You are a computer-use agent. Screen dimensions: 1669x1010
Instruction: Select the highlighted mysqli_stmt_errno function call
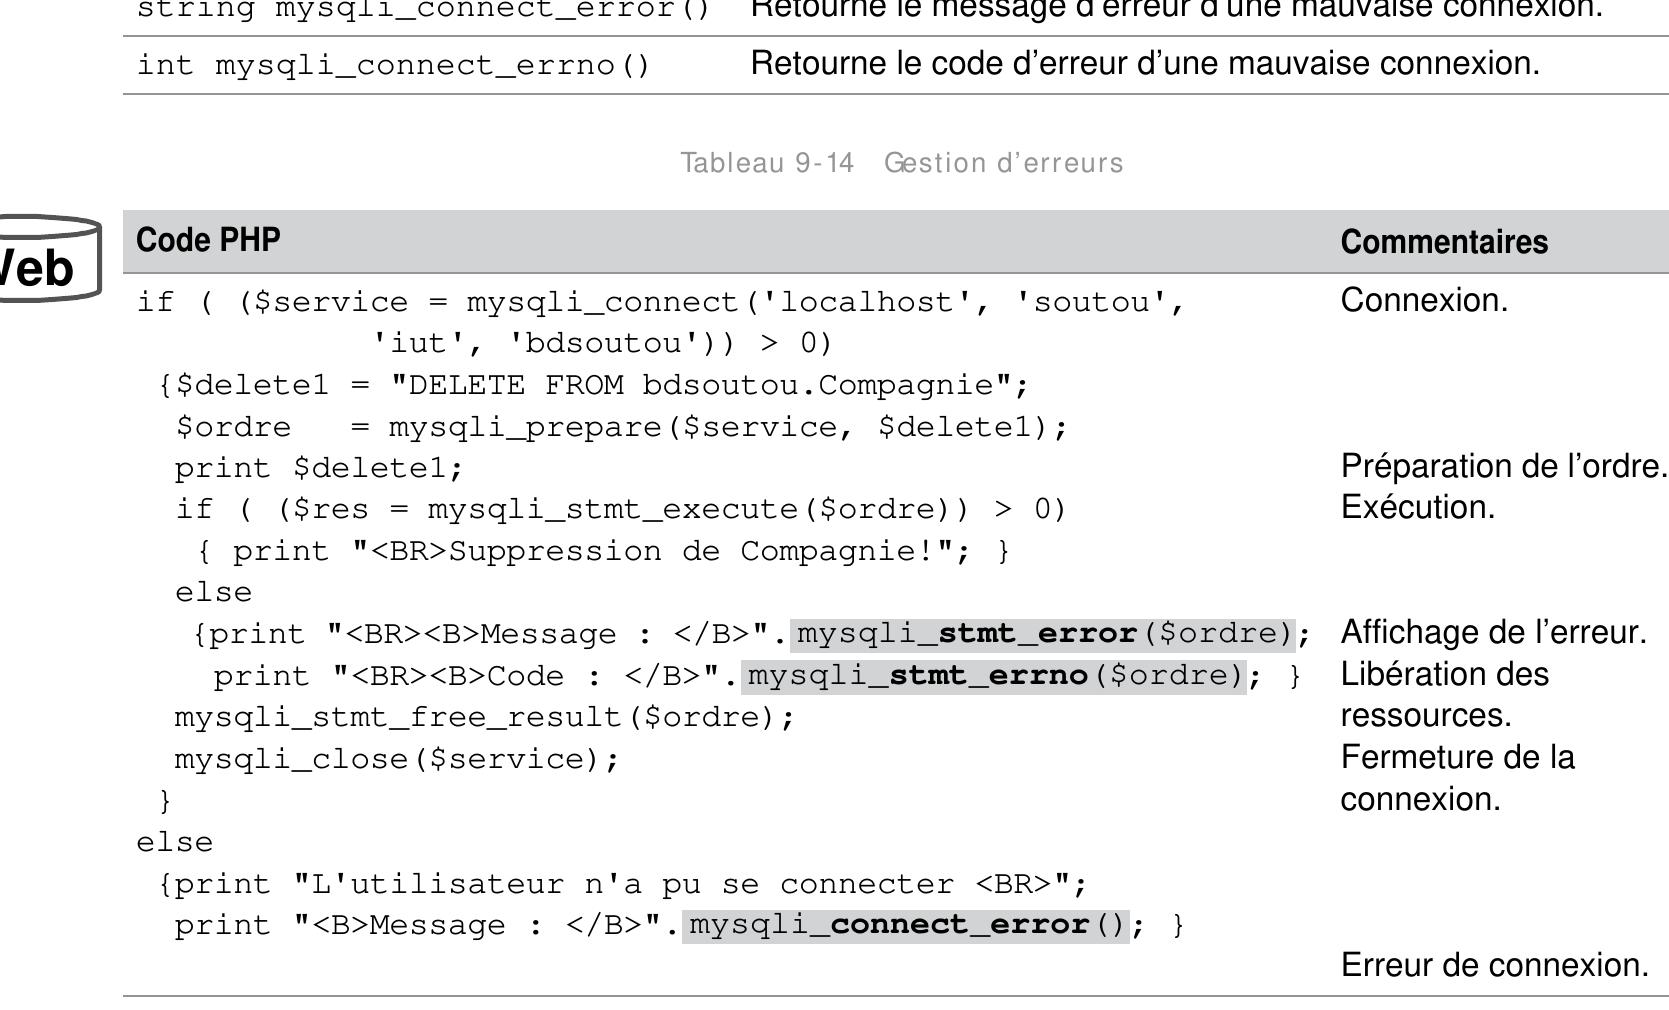990,674
